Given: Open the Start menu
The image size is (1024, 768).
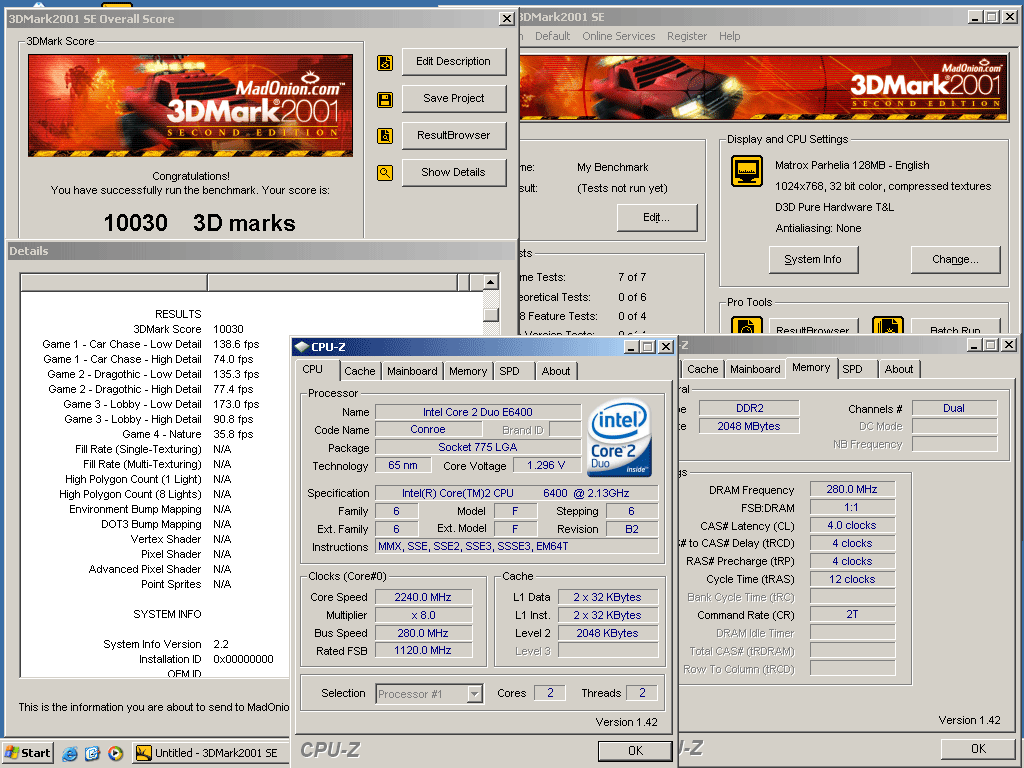Looking at the screenshot, I should pyautogui.click(x=27, y=753).
